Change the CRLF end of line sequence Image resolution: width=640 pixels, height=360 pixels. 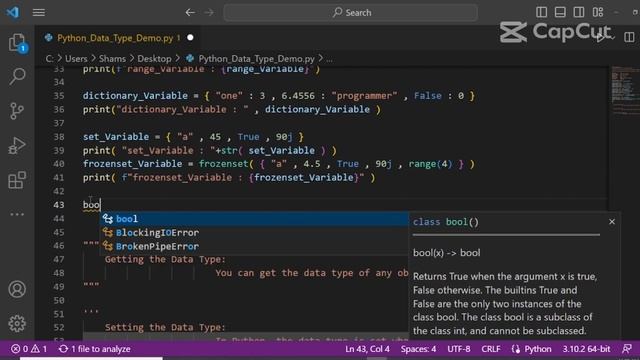click(491, 349)
